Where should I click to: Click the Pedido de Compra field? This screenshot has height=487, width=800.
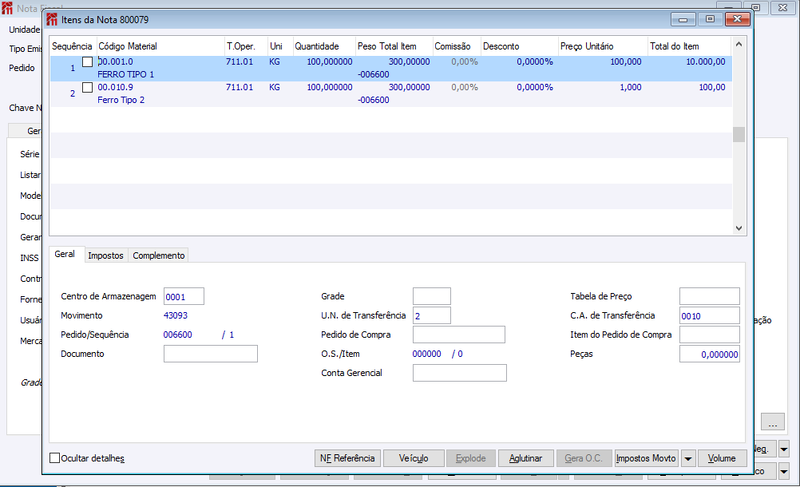click(459, 335)
